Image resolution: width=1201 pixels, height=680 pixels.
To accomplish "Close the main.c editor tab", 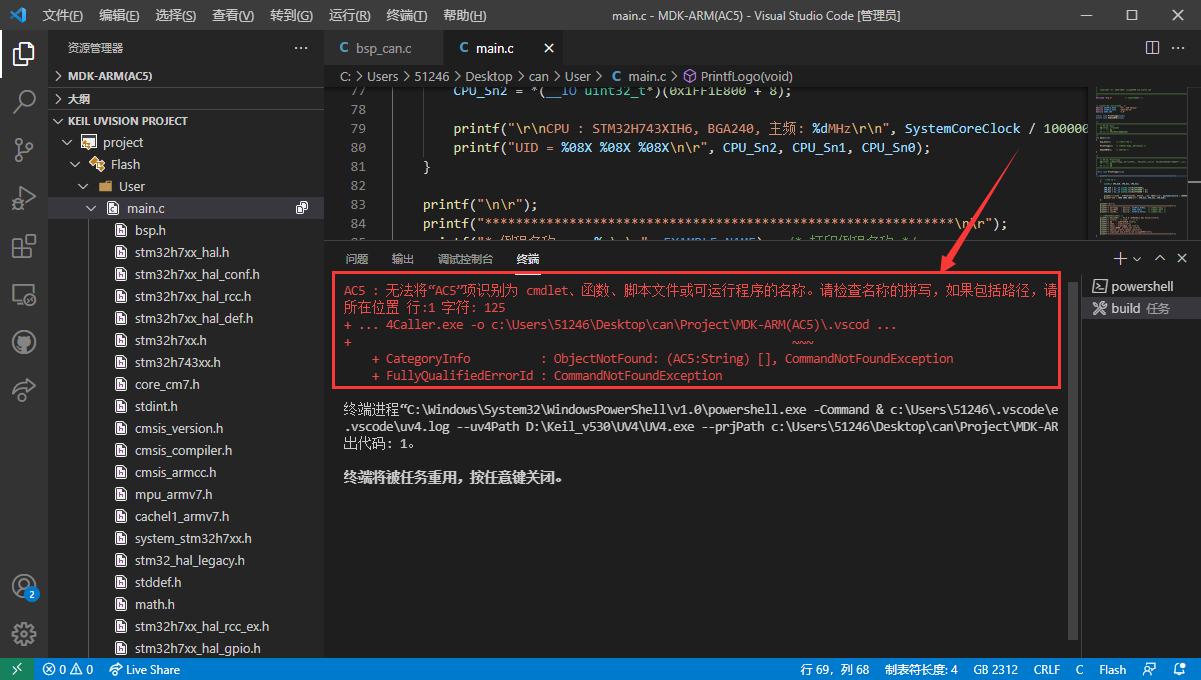I will coord(547,48).
